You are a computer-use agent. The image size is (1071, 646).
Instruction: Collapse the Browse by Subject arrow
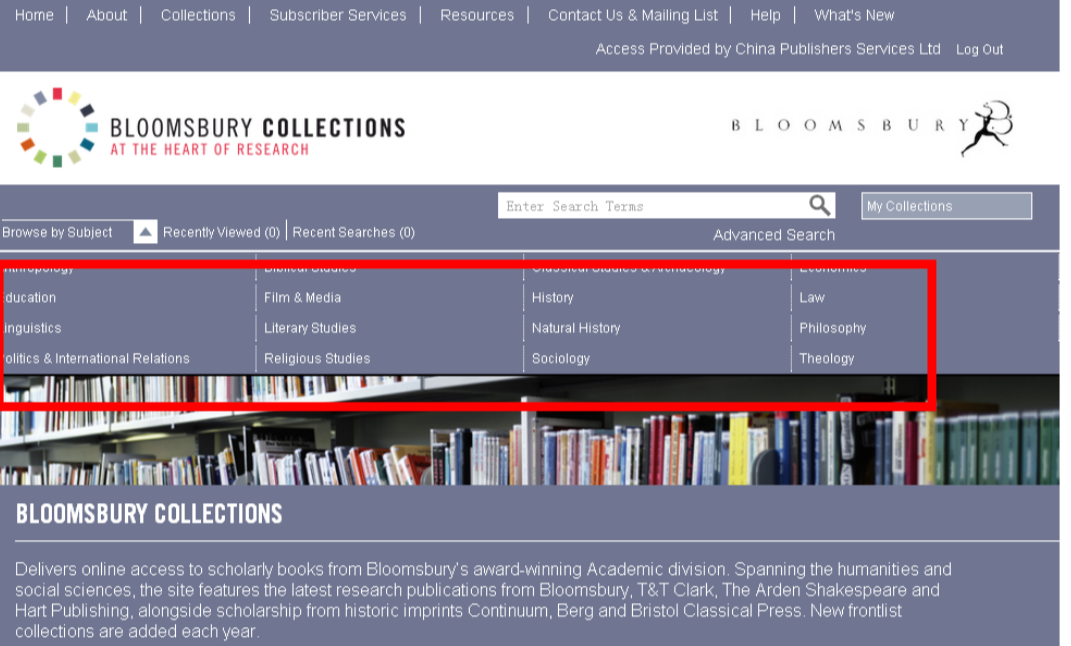pyautogui.click(x=145, y=232)
